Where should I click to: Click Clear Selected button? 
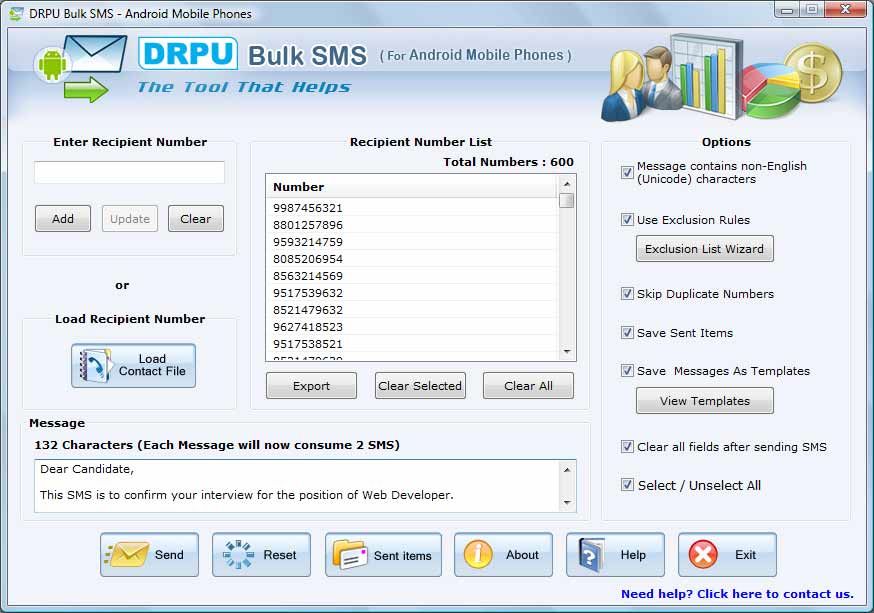tap(420, 386)
